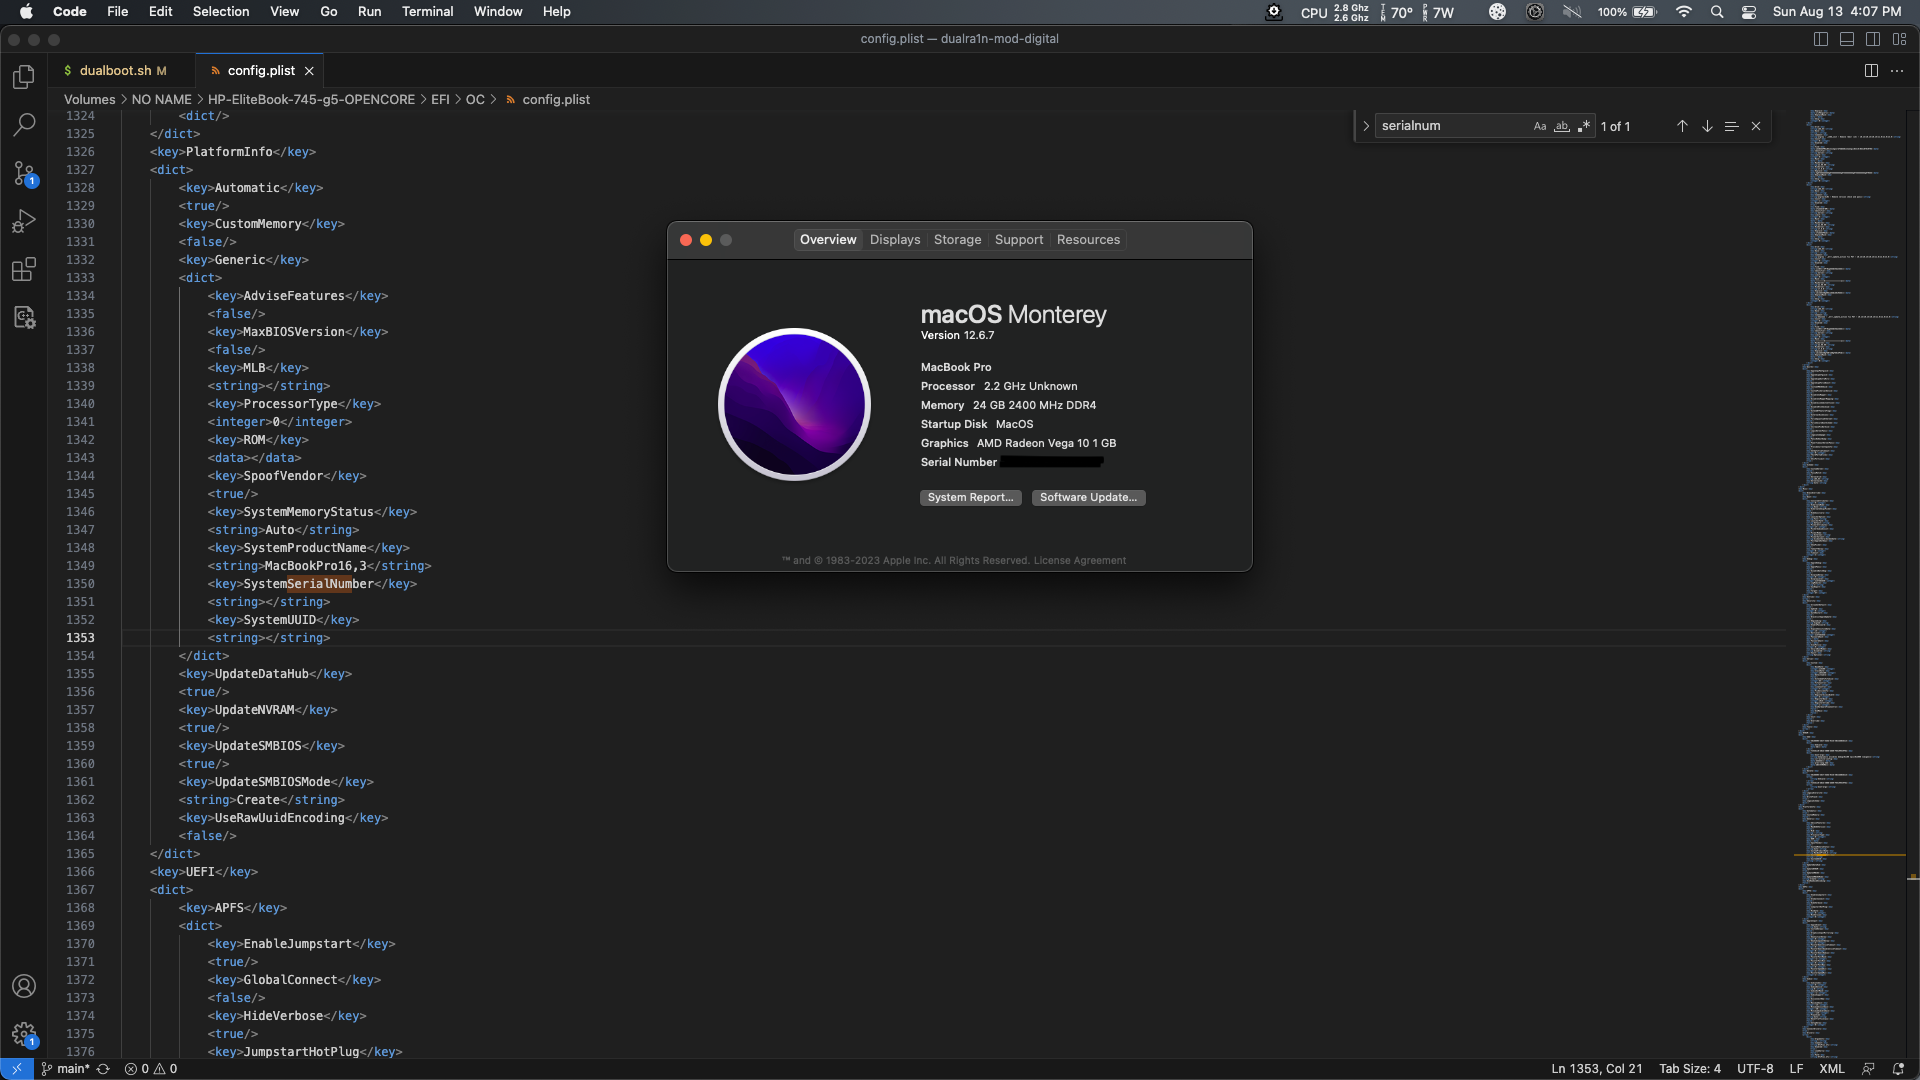Image resolution: width=1920 pixels, height=1080 pixels.
Task: Toggle Use Regular Expression in find widget
Action: click(x=1584, y=126)
